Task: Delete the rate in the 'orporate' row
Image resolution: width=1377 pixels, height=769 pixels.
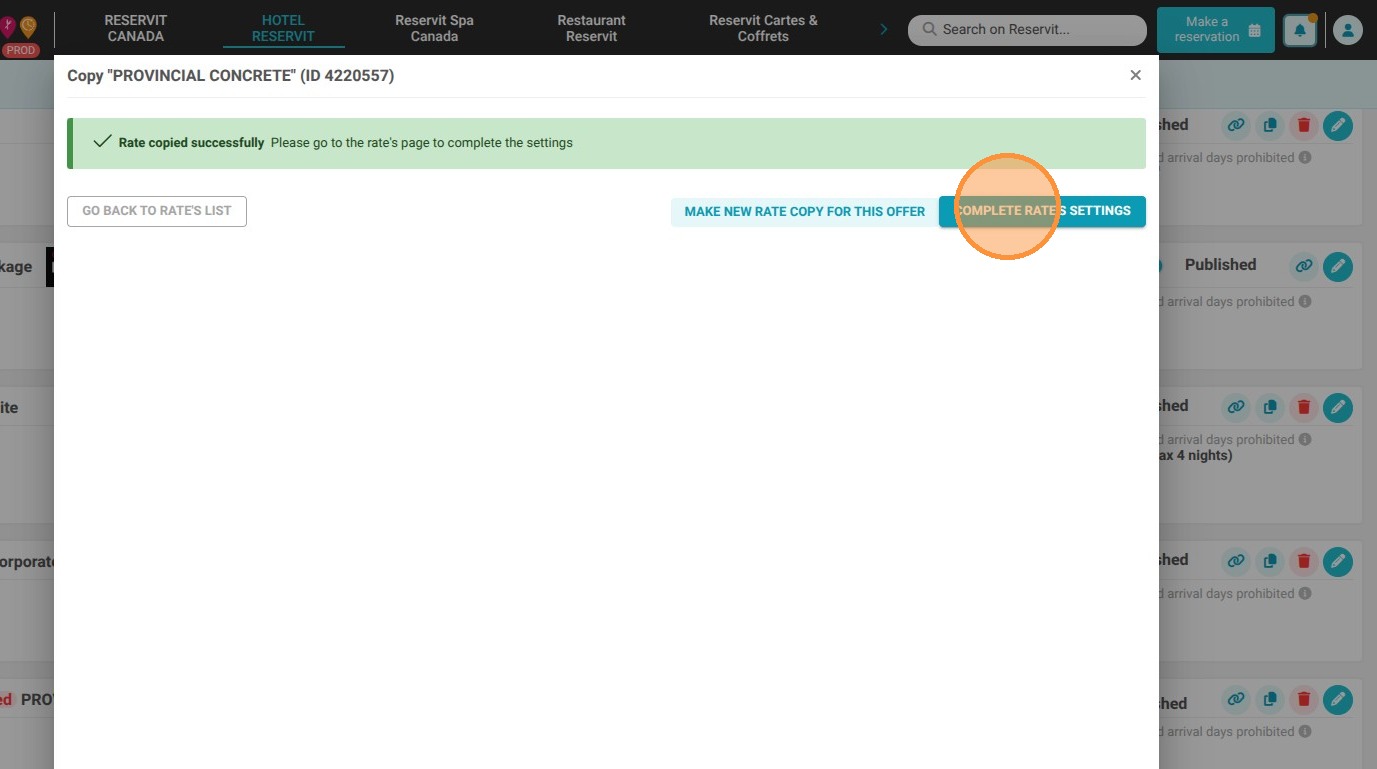Action: tap(1303, 561)
